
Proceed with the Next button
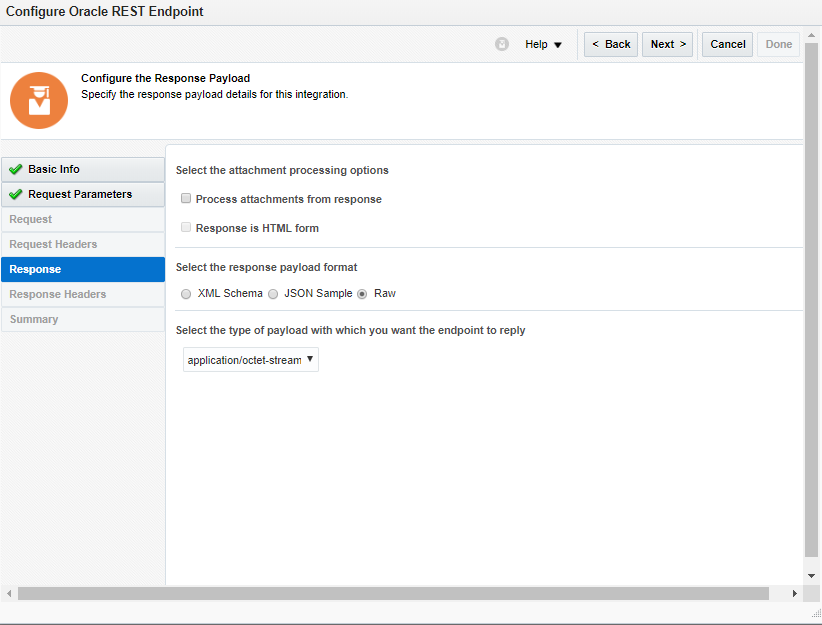coord(667,44)
